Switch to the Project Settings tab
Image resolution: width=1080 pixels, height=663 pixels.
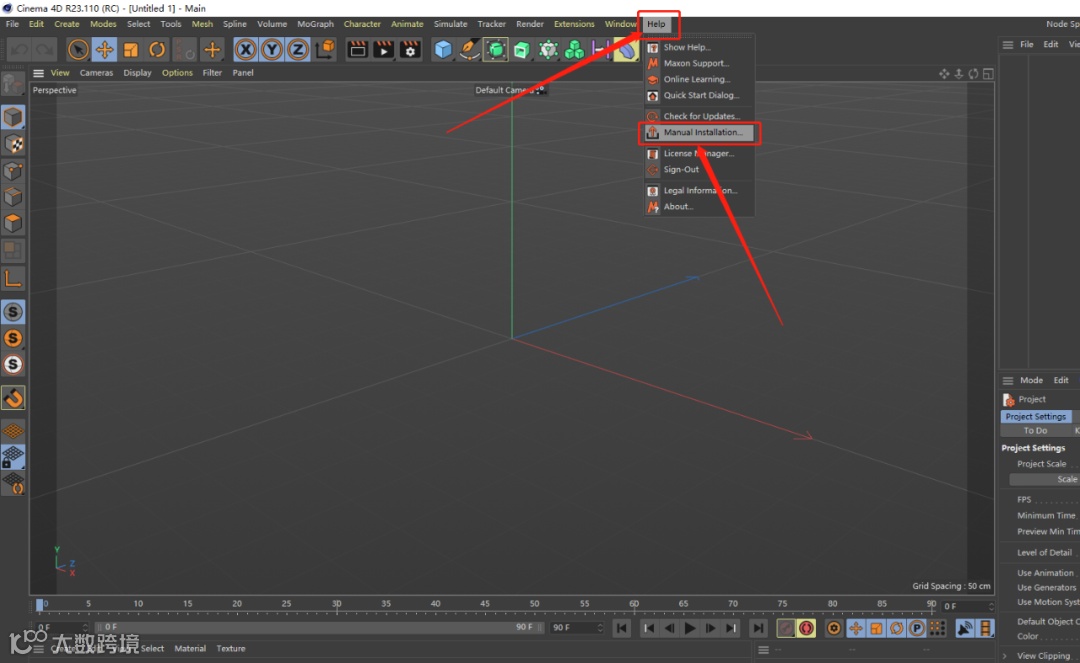click(x=1036, y=417)
